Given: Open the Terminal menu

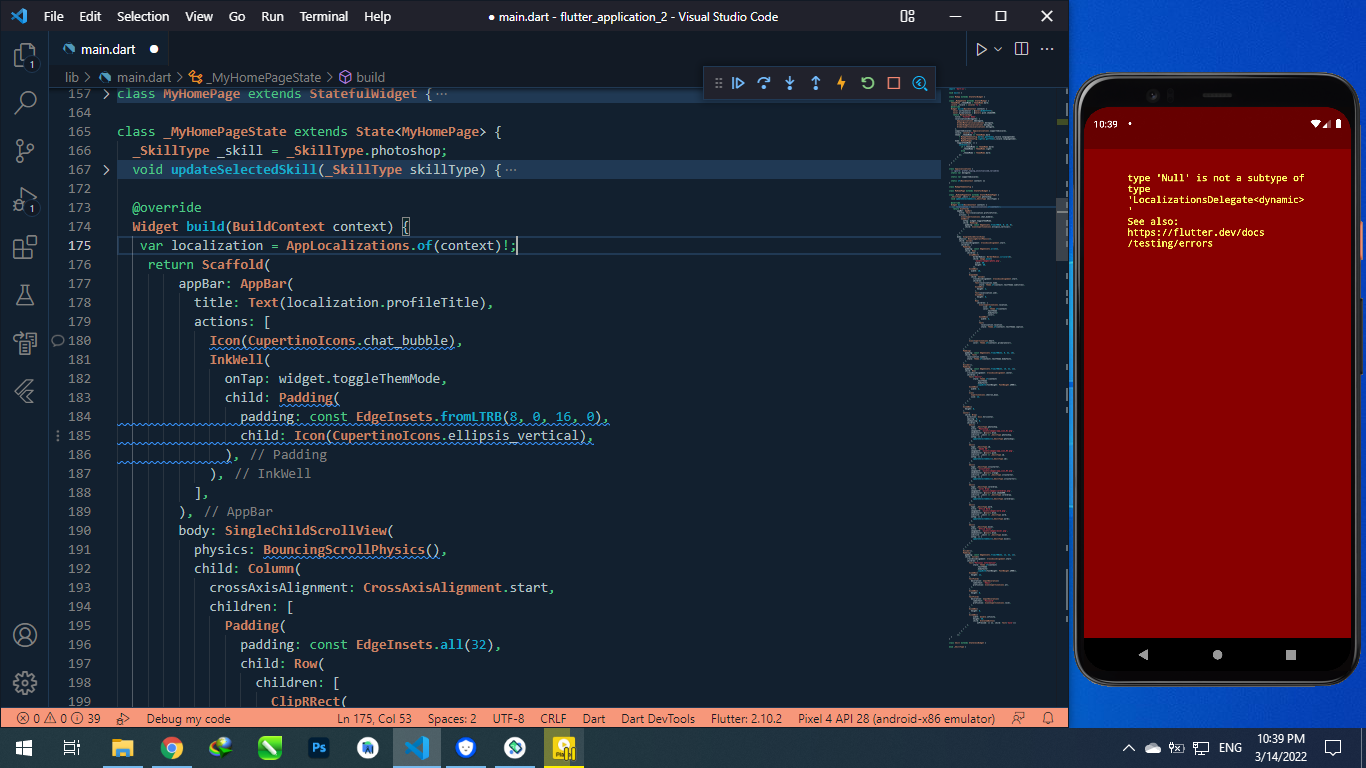Looking at the screenshot, I should 324,16.
